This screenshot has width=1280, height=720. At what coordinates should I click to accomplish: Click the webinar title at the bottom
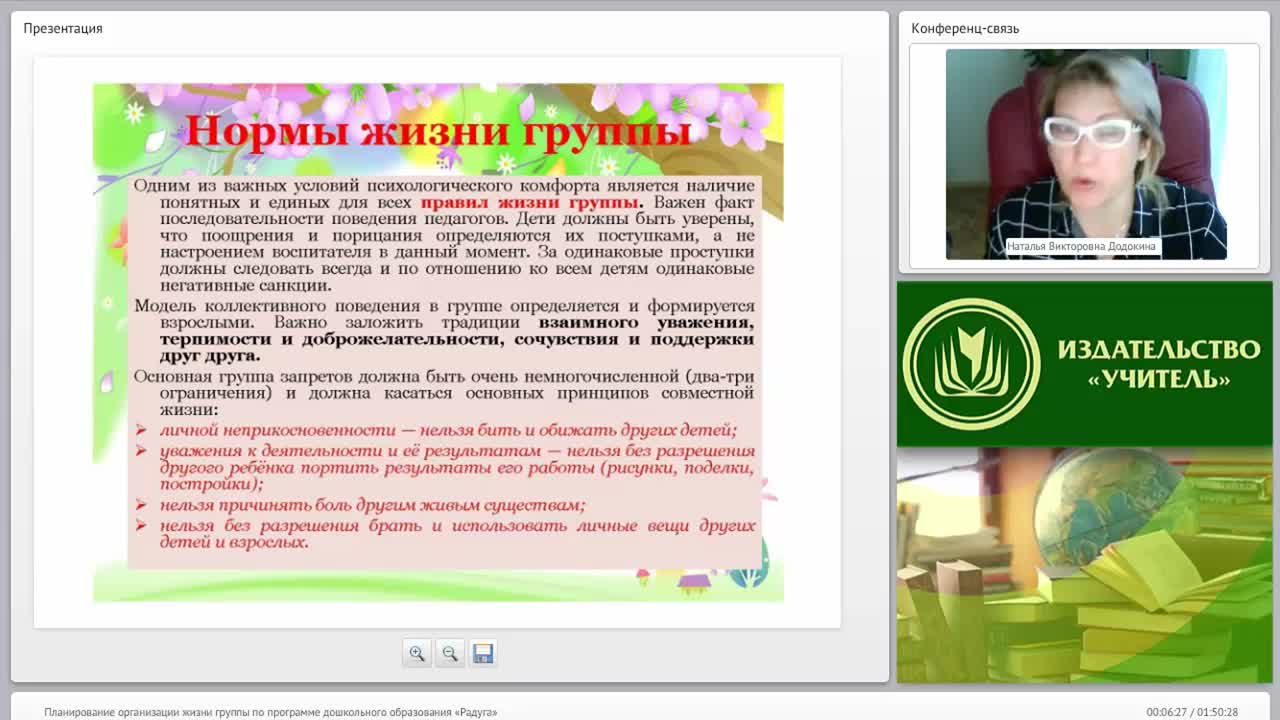click(x=270, y=712)
